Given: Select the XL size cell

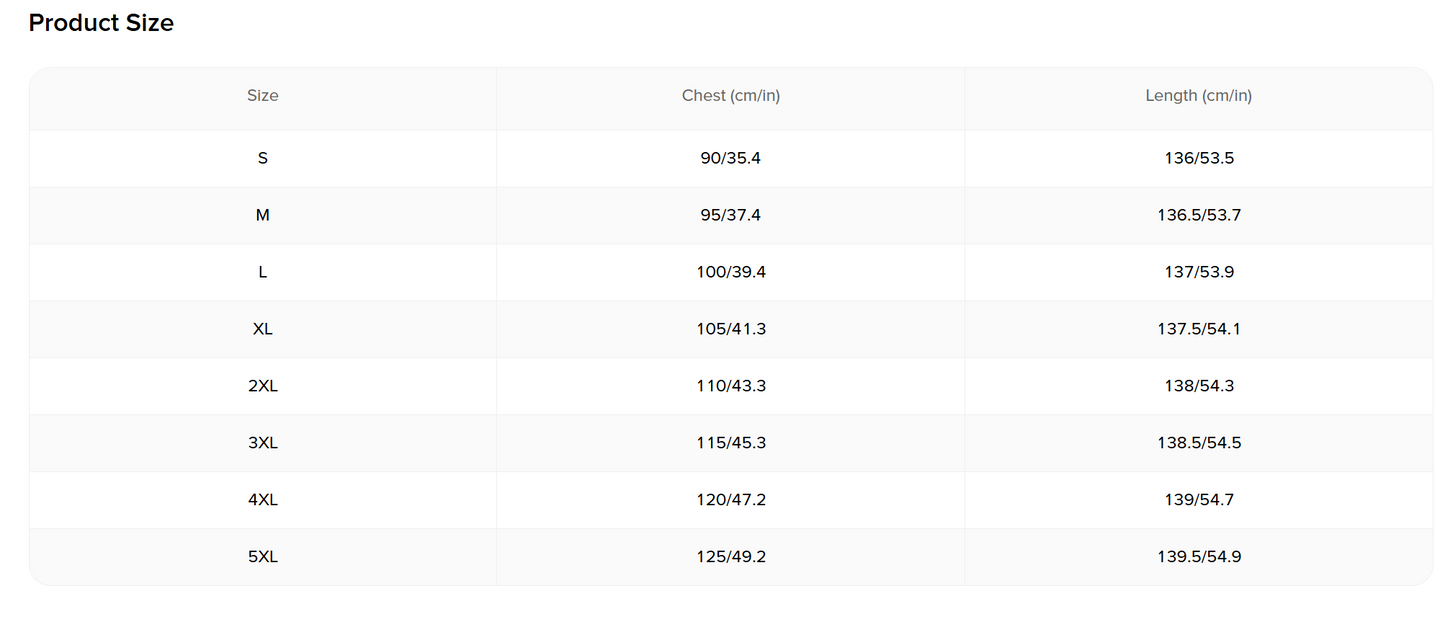Looking at the screenshot, I should click(263, 329).
